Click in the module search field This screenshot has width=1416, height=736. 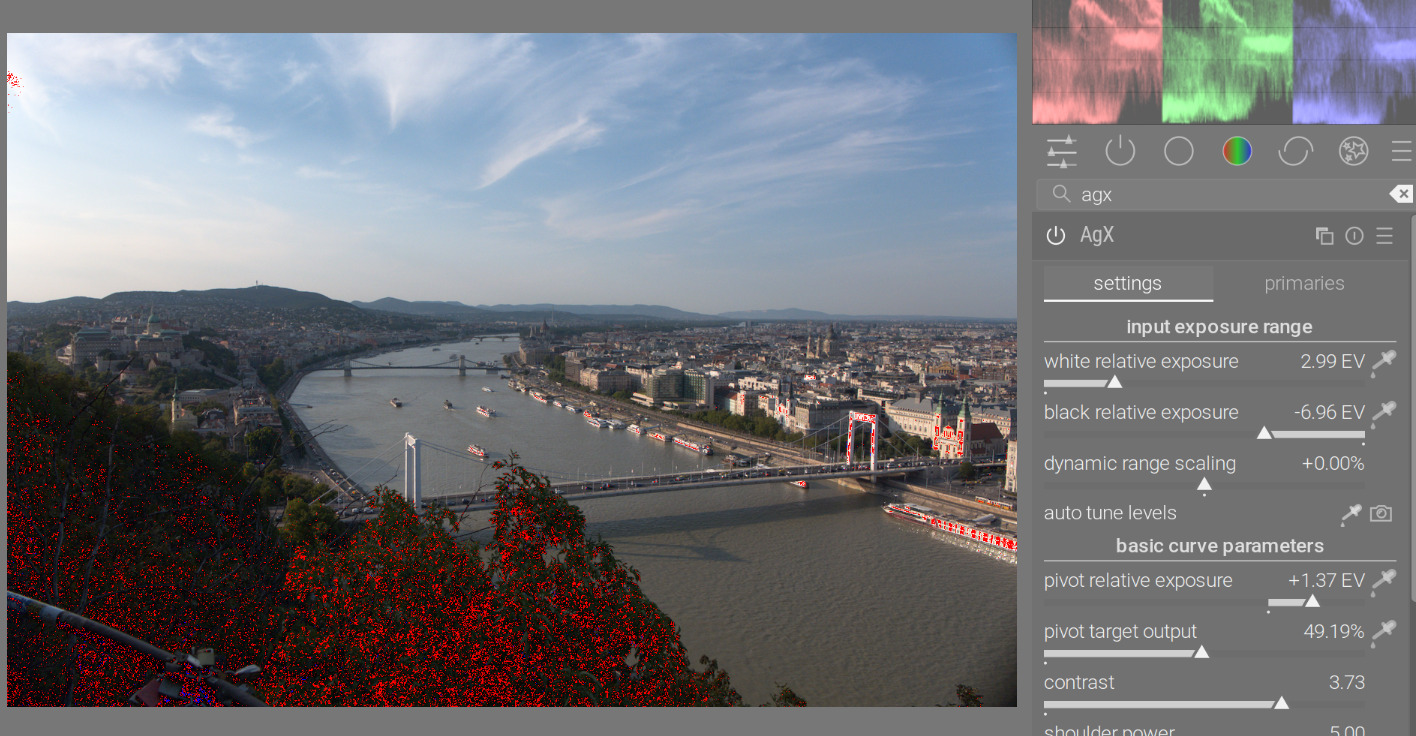coord(1220,195)
